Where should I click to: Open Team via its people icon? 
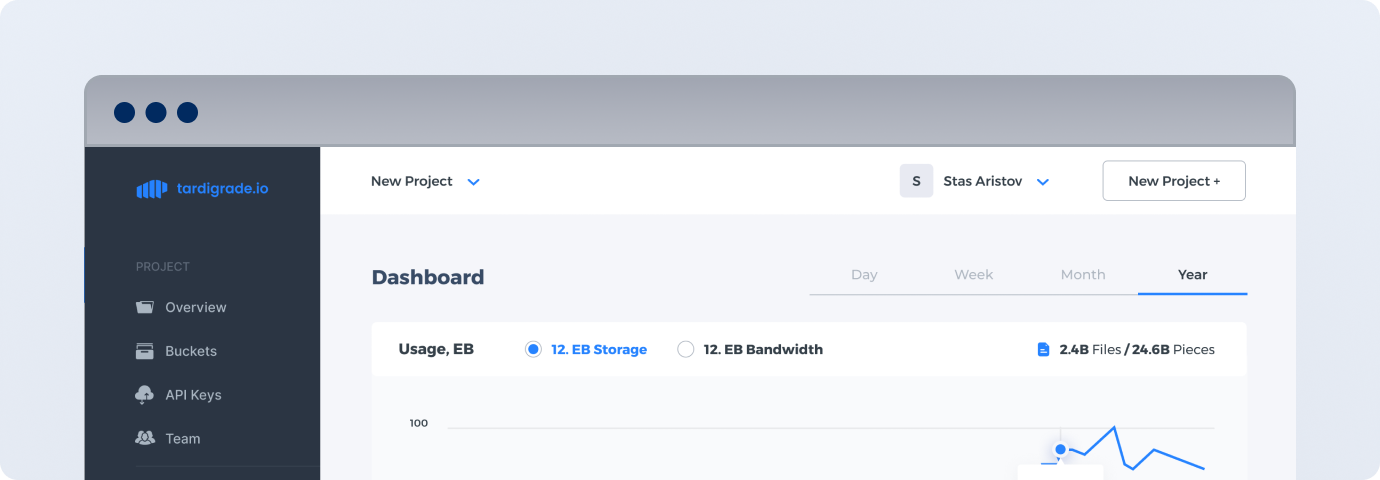point(145,438)
